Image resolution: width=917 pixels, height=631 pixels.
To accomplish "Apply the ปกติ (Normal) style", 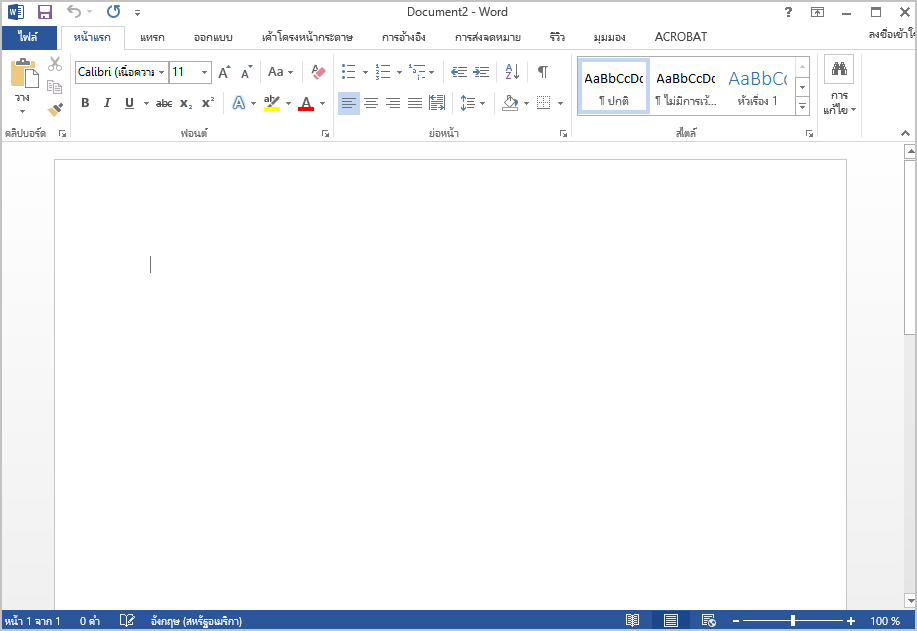I will (613, 87).
